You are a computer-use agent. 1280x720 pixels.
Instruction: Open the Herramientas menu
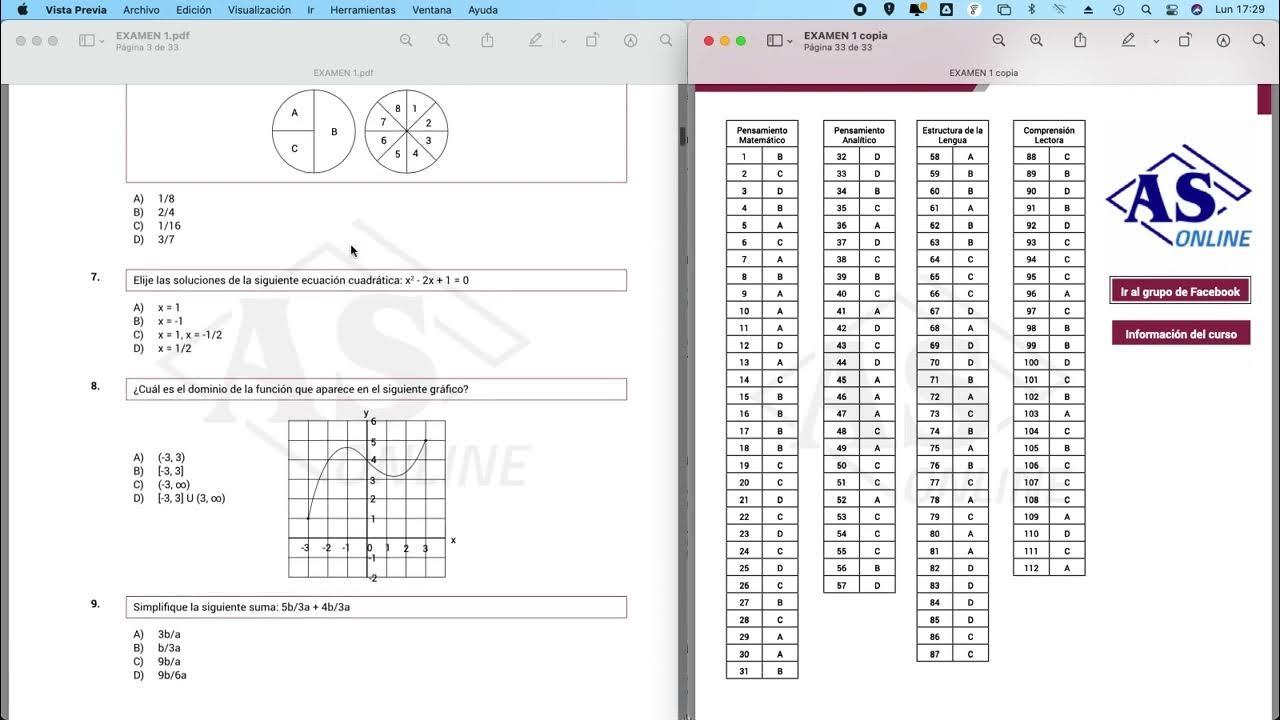point(363,10)
